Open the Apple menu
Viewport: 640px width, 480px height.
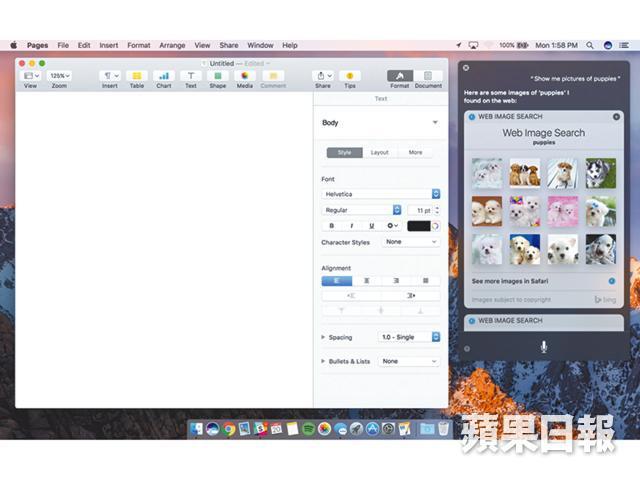coord(13,45)
